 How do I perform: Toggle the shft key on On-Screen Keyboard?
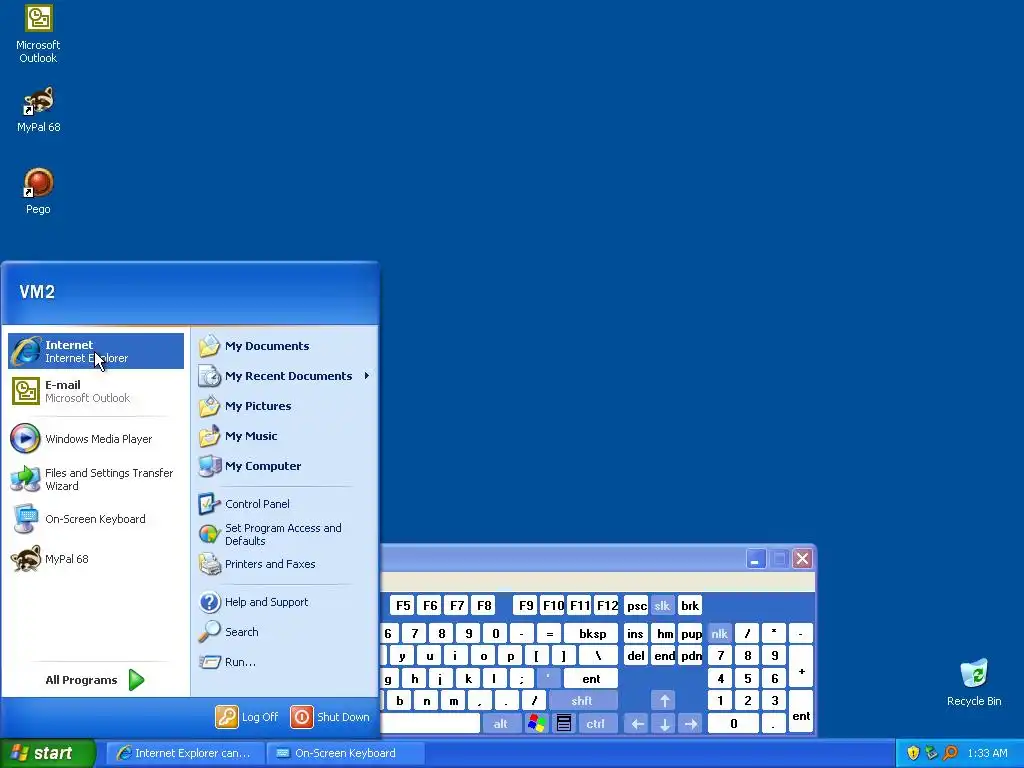(583, 701)
